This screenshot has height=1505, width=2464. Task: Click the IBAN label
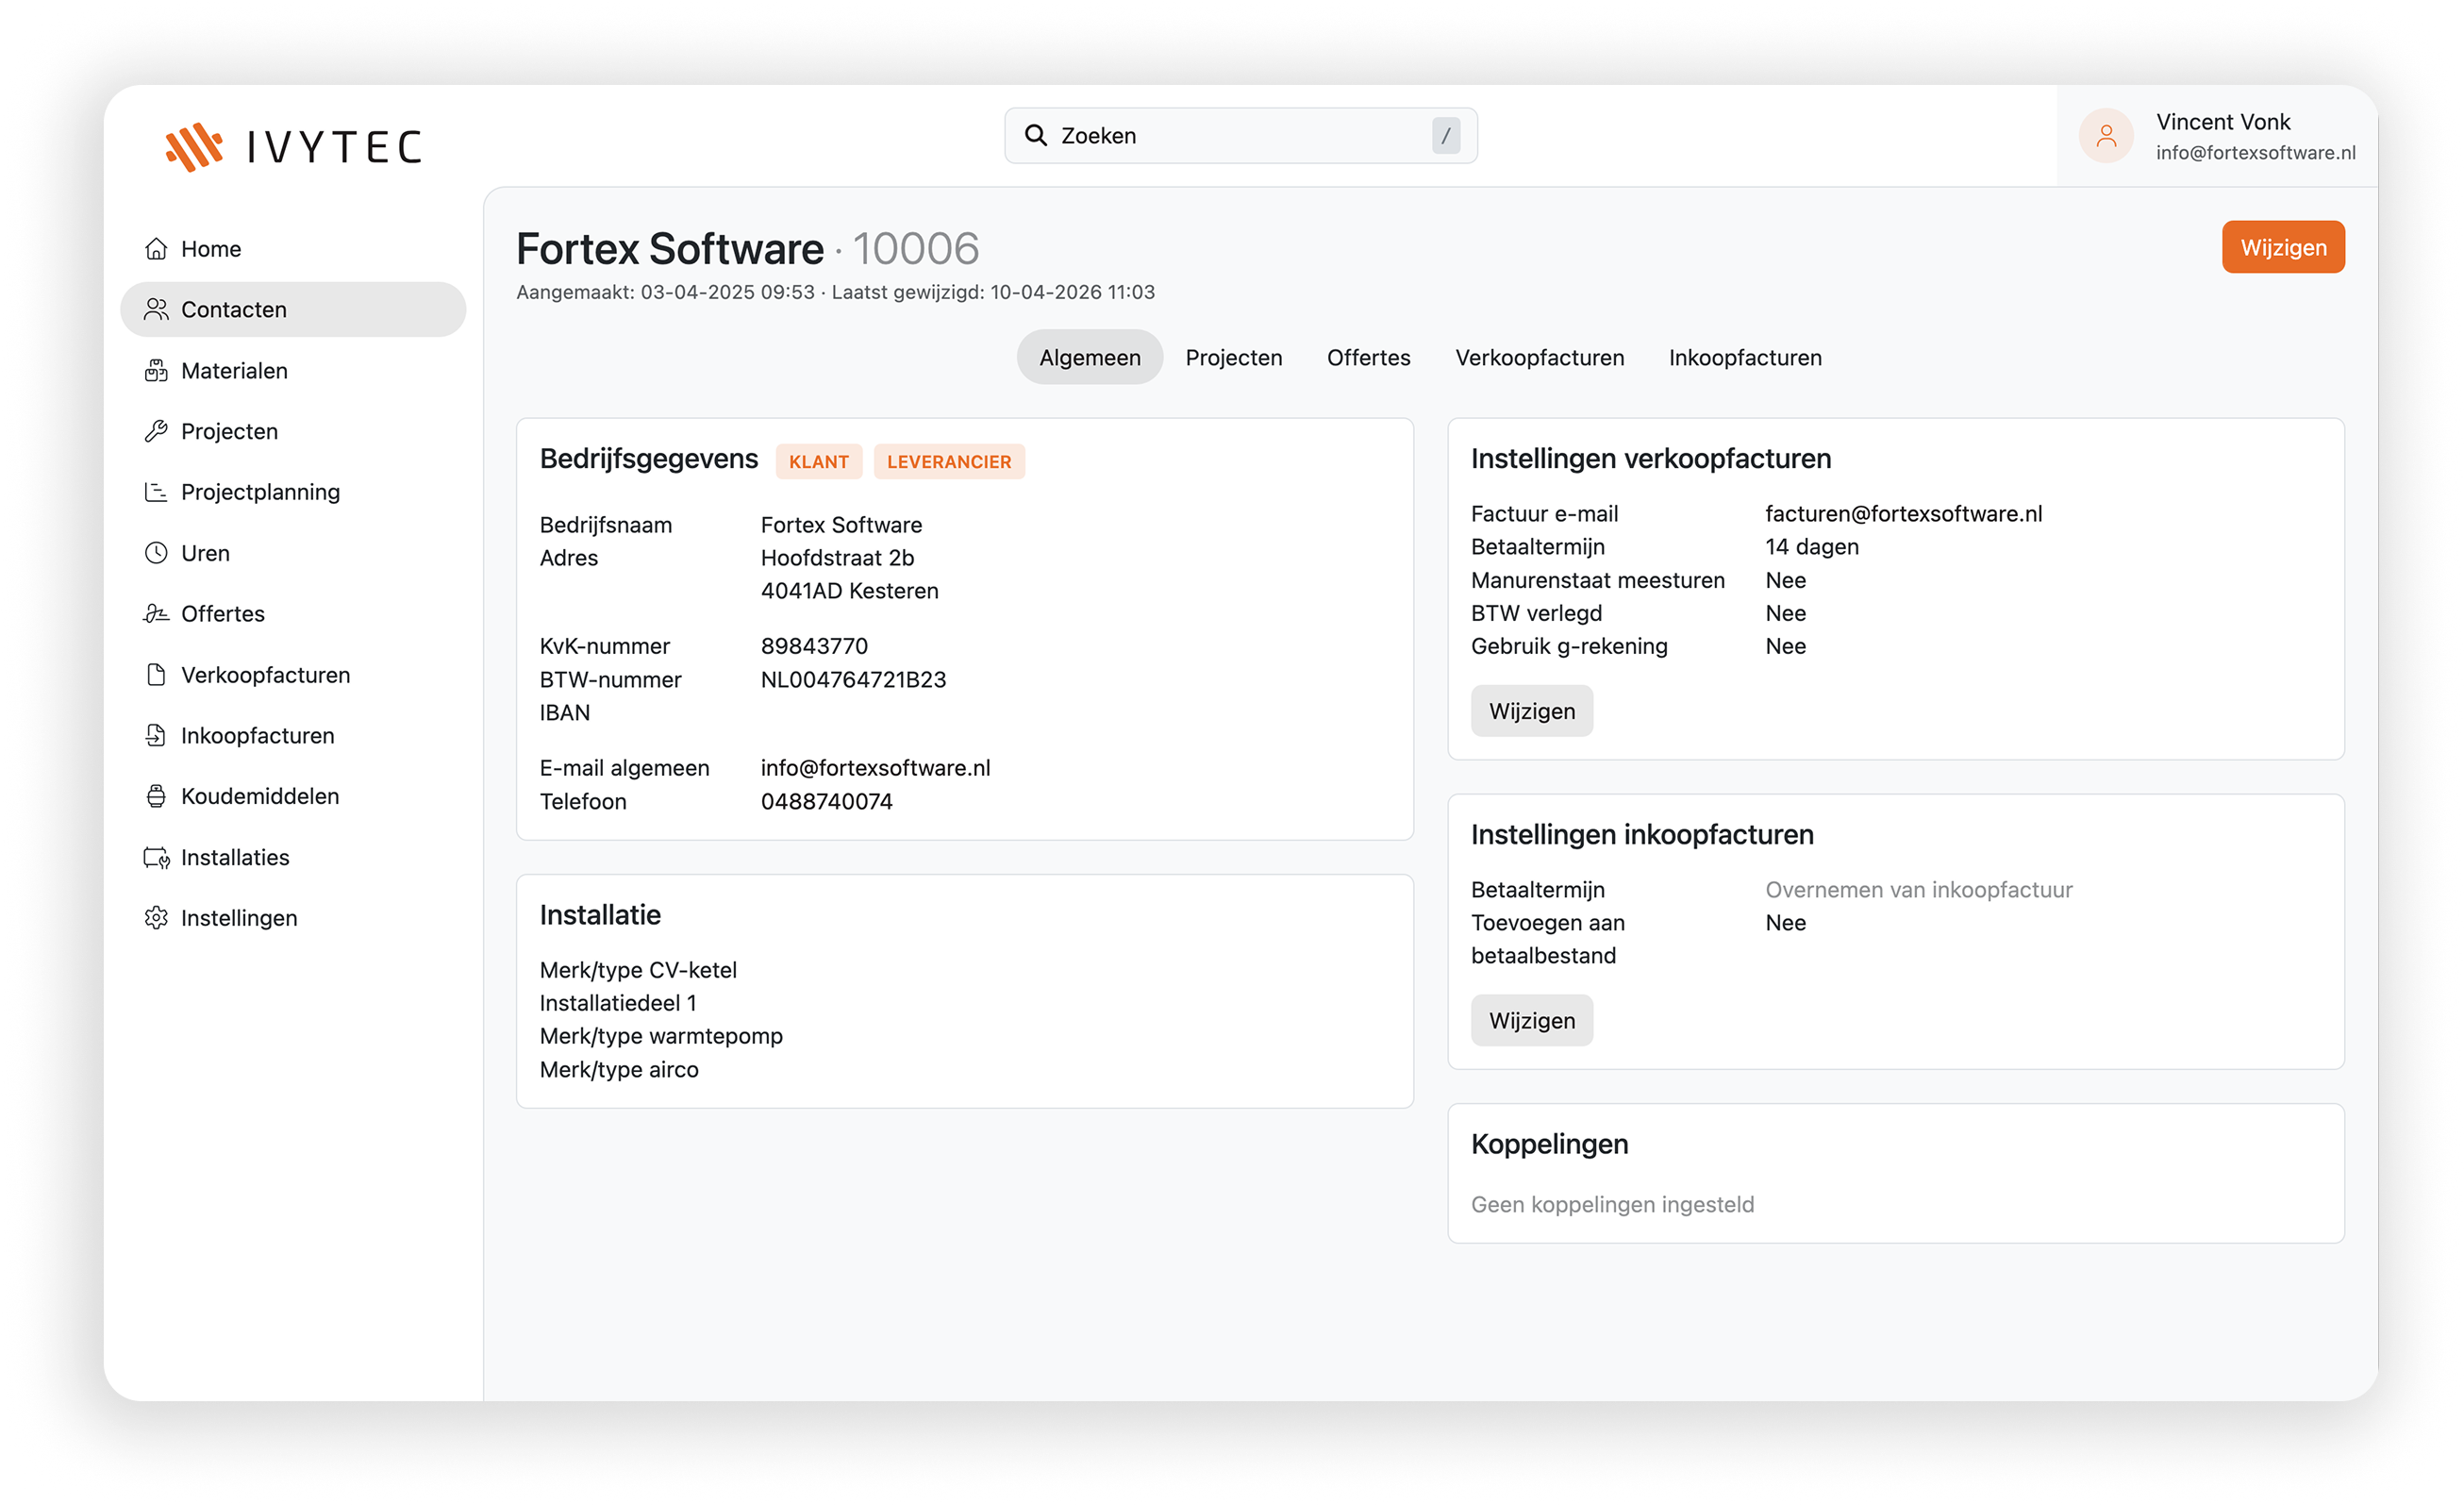pyautogui.click(x=565, y=713)
